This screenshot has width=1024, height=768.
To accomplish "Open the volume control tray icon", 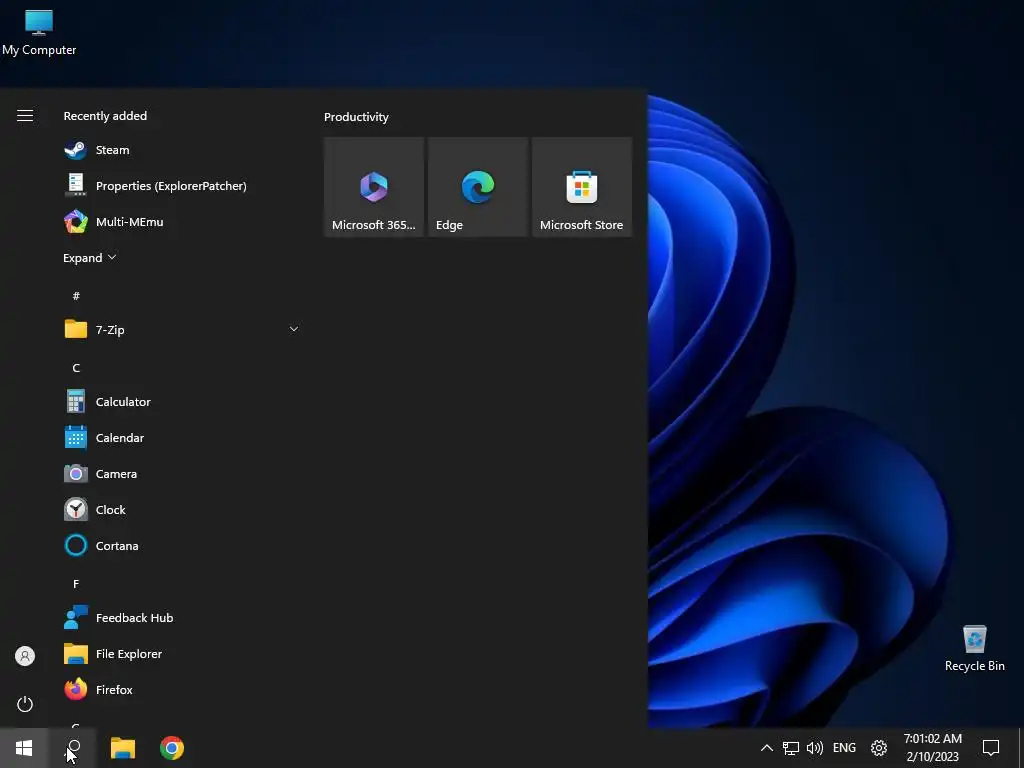I will tap(814, 748).
